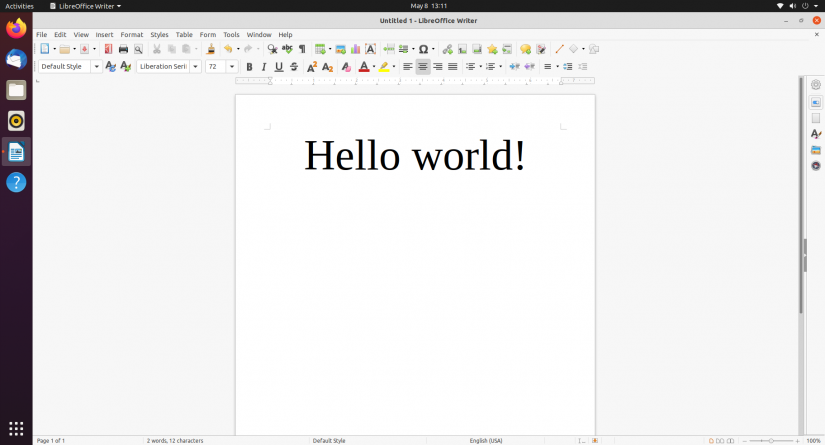825x445 pixels.
Task: Expand the font name dropdown list
Action: click(x=195, y=67)
